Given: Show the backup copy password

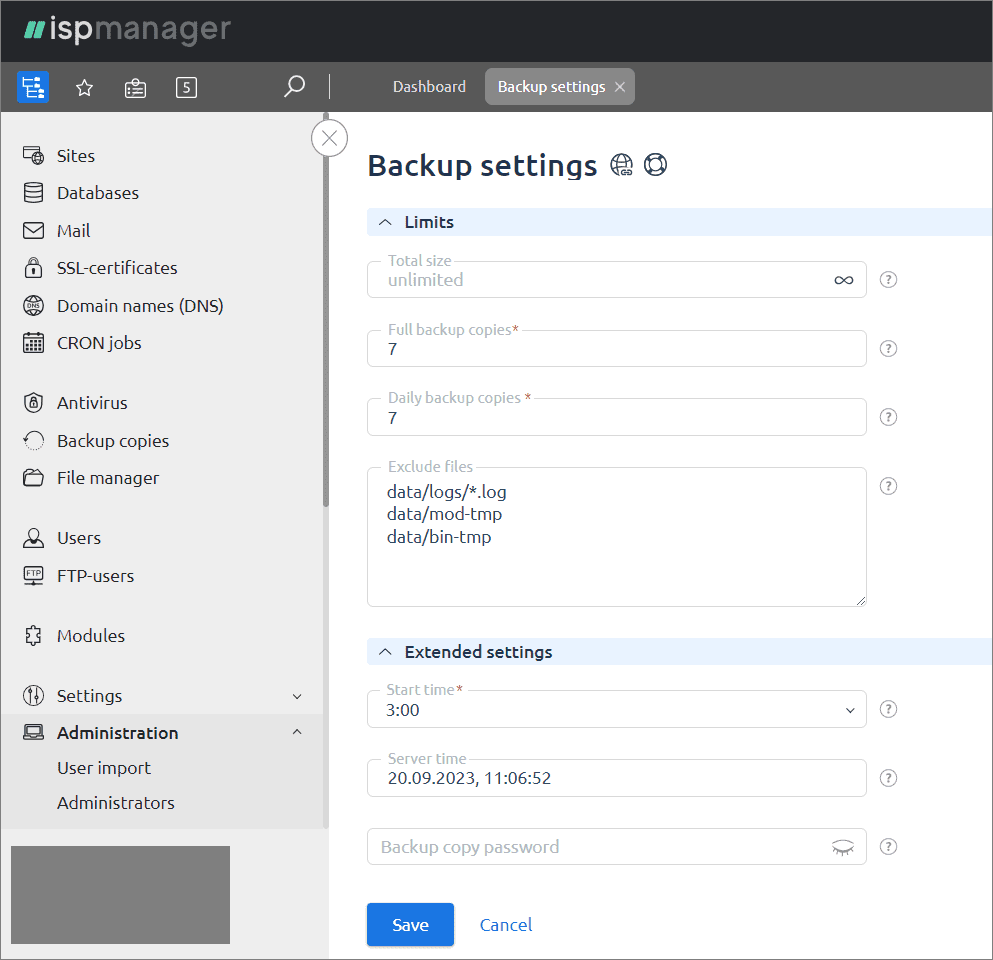Looking at the screenshot, I should pyautogui.click(x=843, y=847).
